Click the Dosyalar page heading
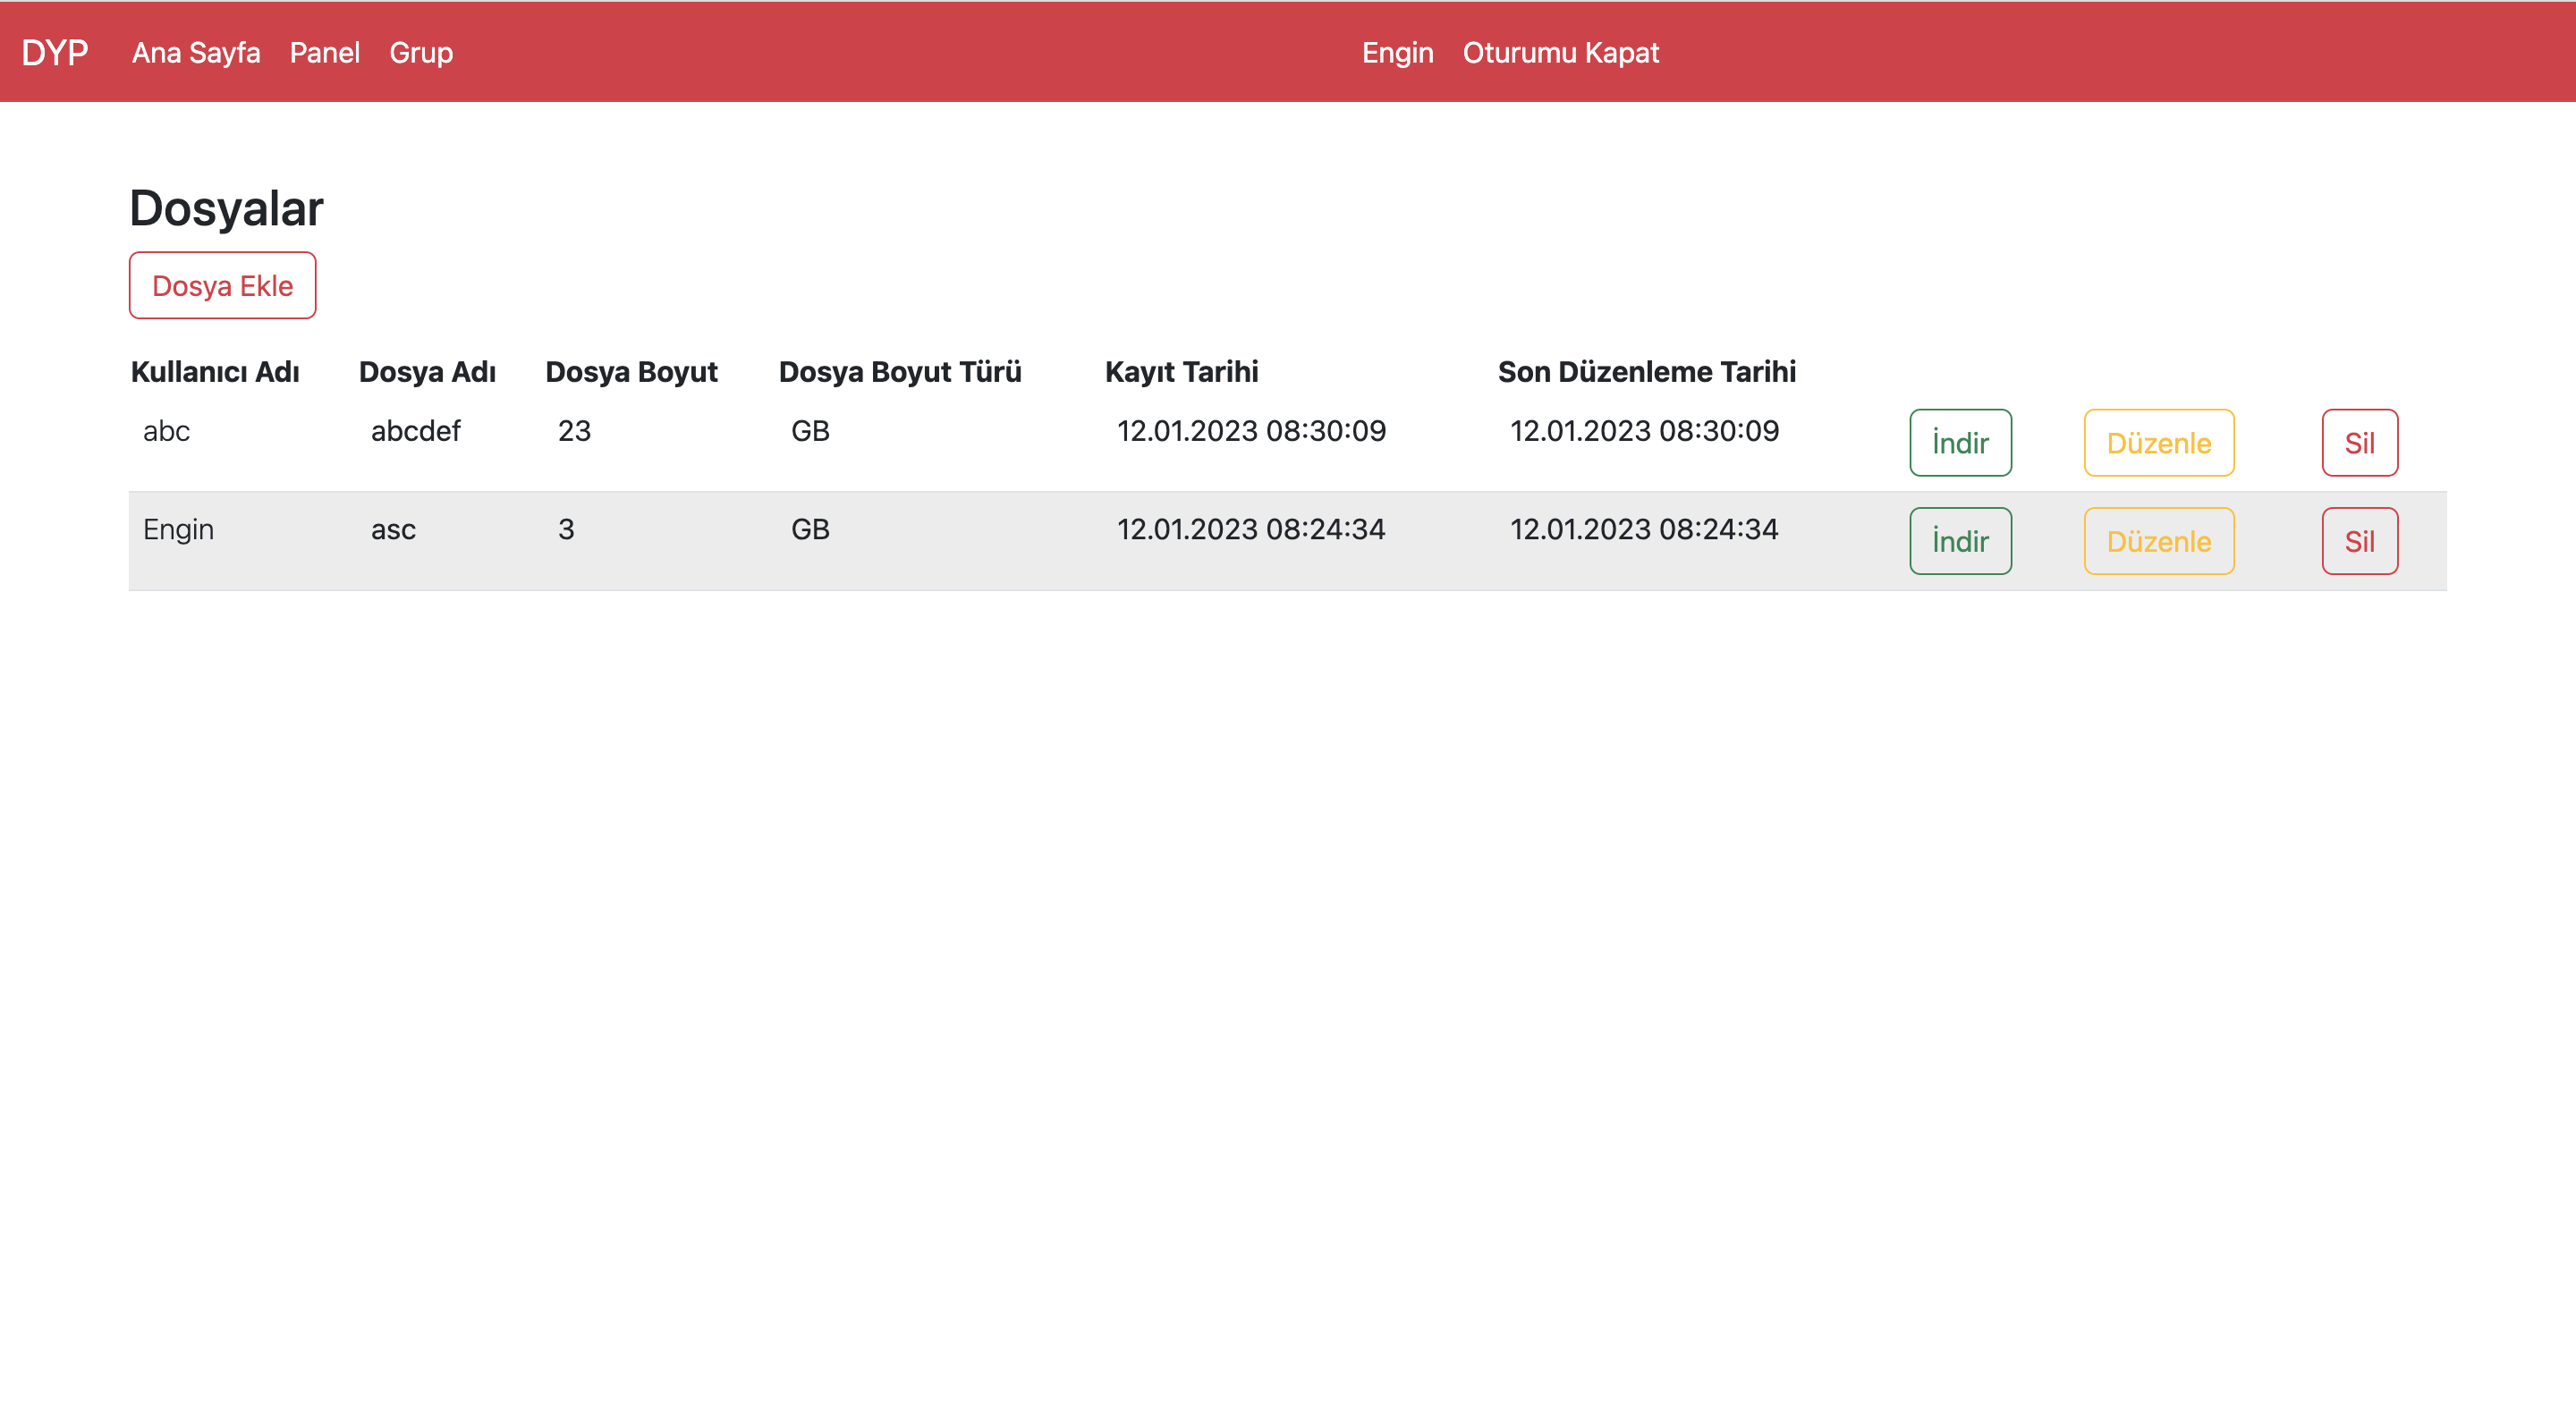This screenshot has height=1413, width=2576. 226,208
